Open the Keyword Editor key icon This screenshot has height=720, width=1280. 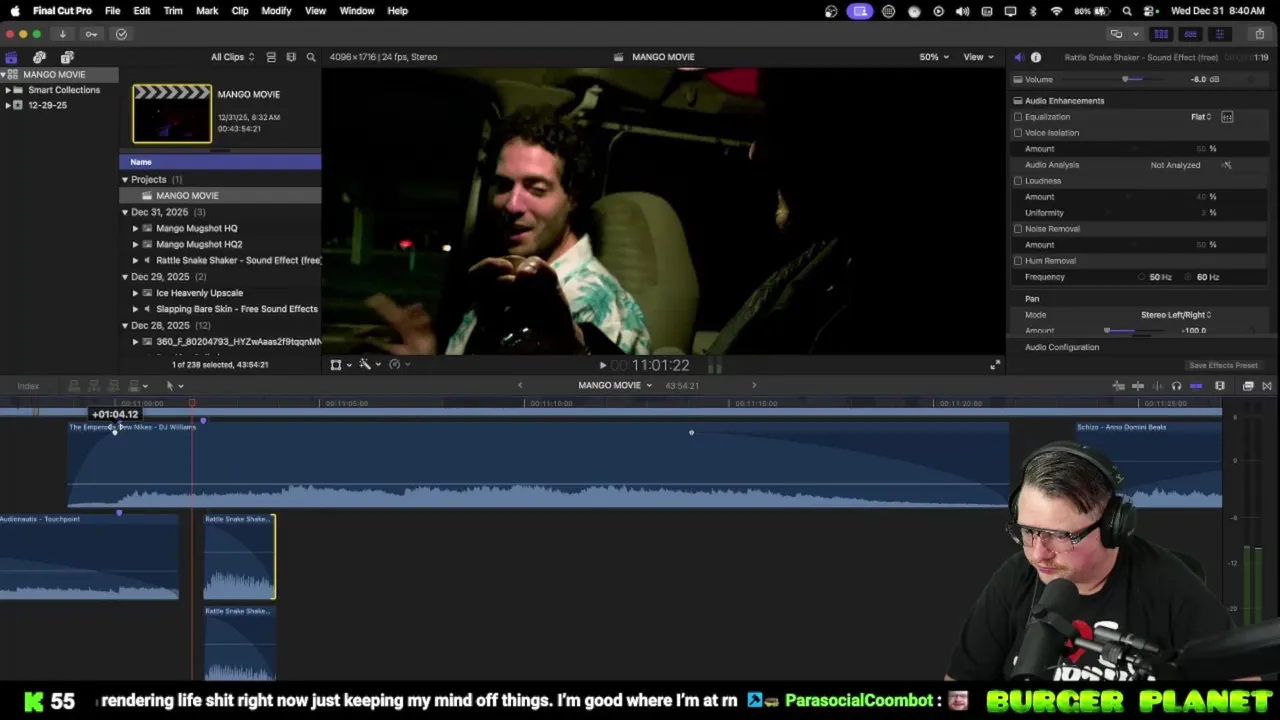[91, 34]
